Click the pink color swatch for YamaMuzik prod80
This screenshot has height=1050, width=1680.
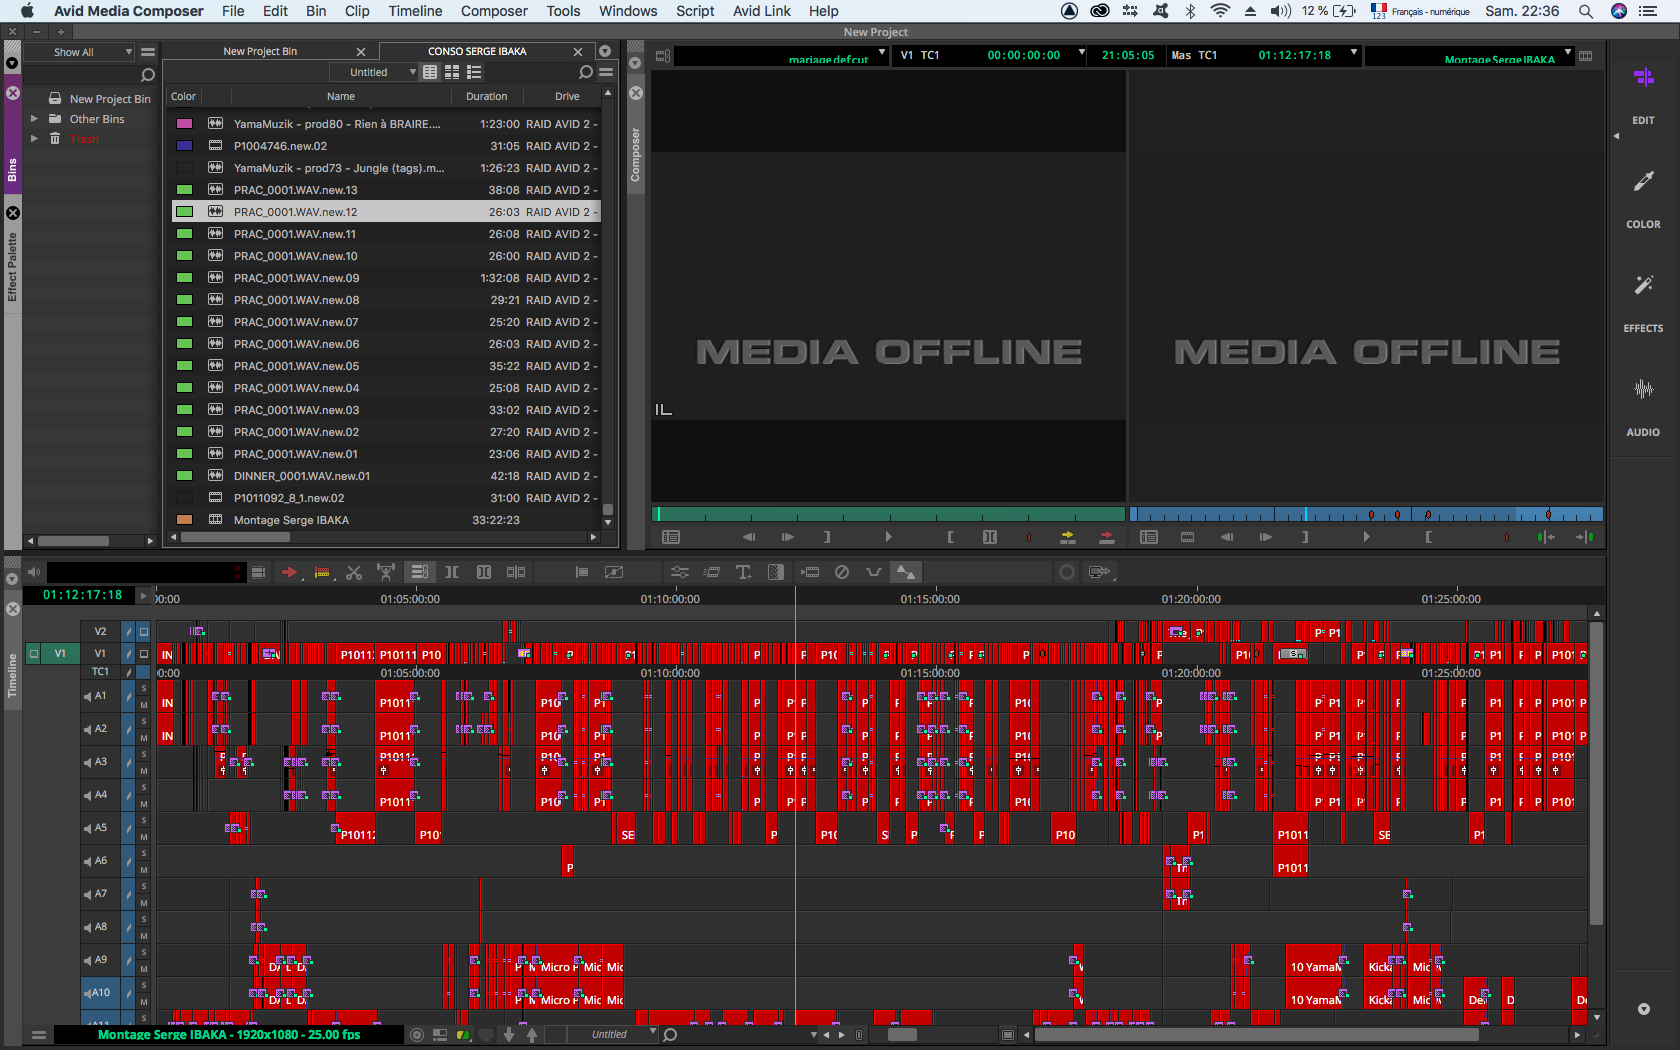[x=184, y=124]
